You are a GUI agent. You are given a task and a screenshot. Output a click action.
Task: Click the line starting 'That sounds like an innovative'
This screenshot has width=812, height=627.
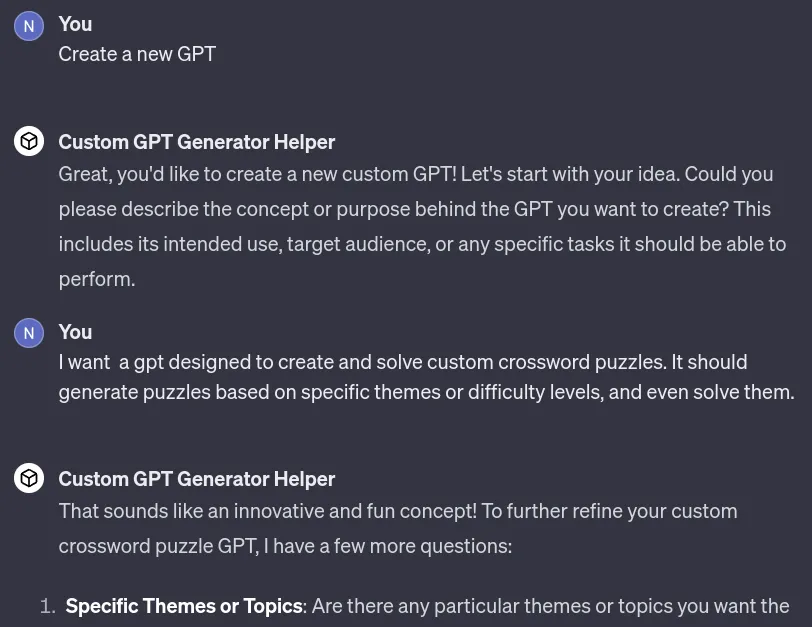[x=397, y=511]
